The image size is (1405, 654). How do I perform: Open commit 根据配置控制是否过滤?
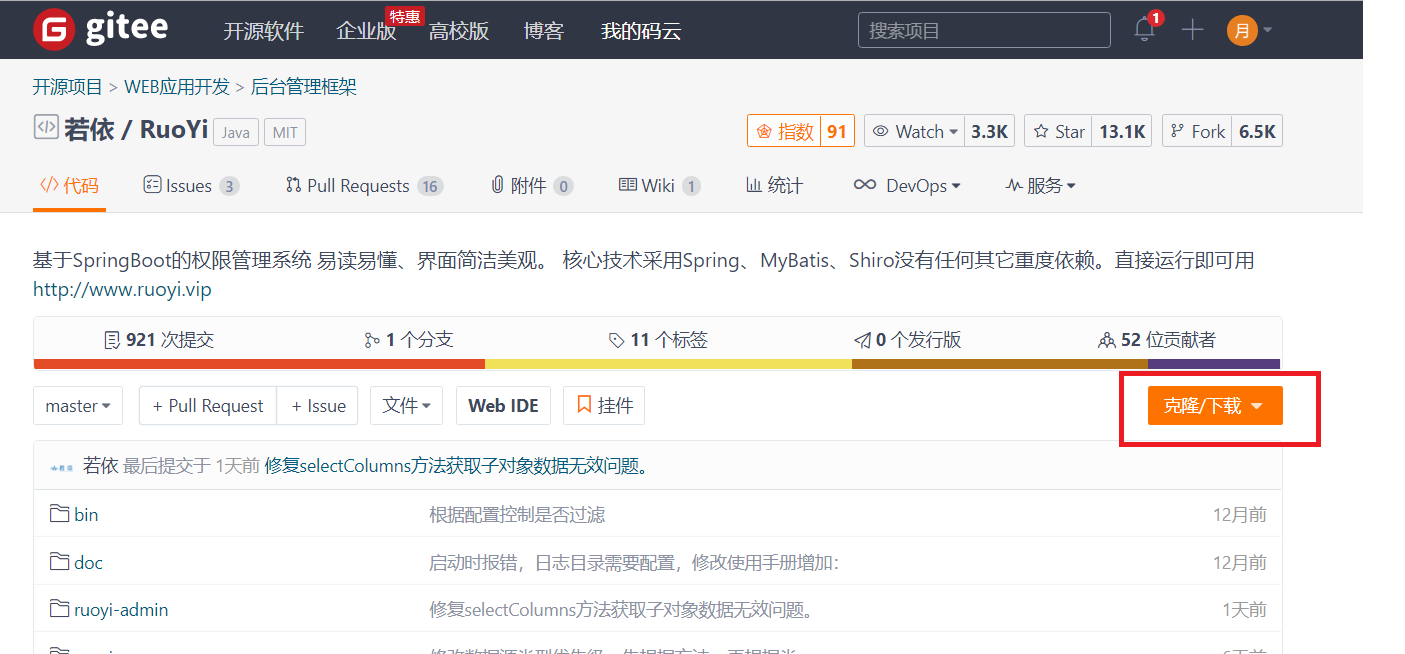click(x=517, y=514)
